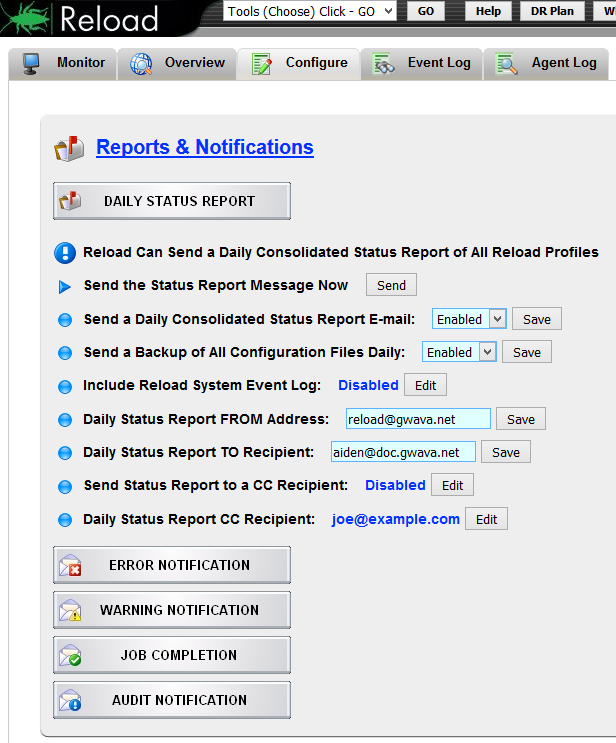This screenshot has height=743, width=616.
Task: Click the warning envelope icon for Warning Notification
Action: 70,610
